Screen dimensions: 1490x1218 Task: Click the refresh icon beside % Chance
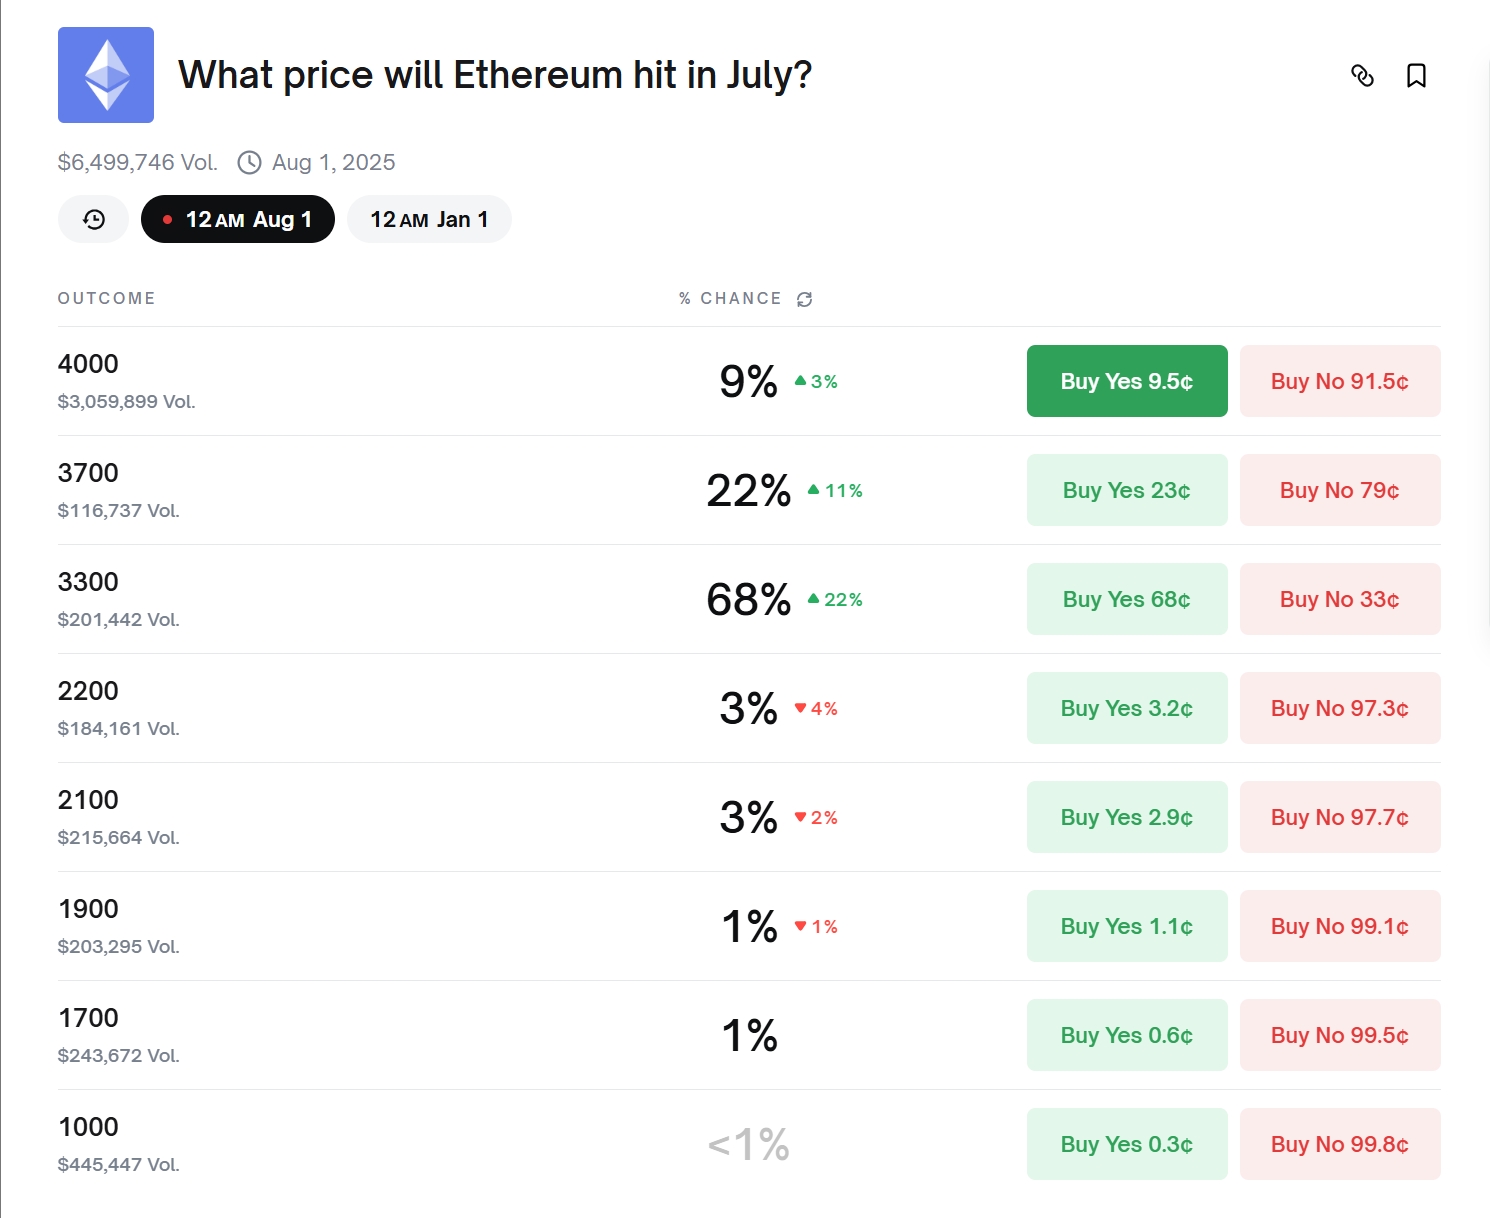click(x=805, y=299)
